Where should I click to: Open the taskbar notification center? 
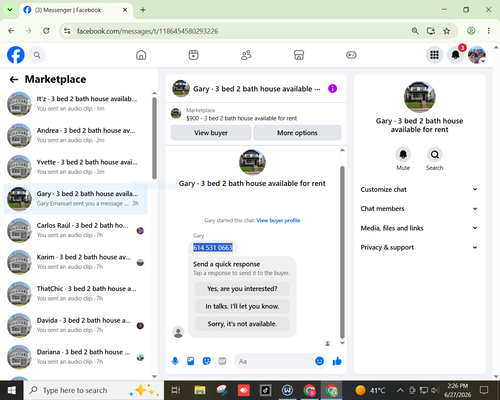pos(484,390)
